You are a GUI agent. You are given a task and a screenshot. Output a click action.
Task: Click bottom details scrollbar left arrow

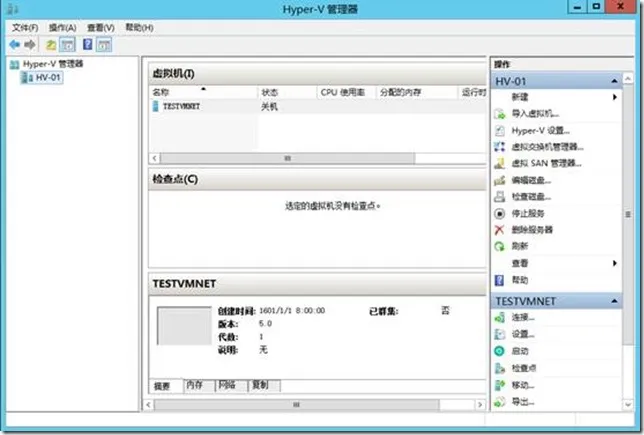pyautogui.click(x=148, y=405)
